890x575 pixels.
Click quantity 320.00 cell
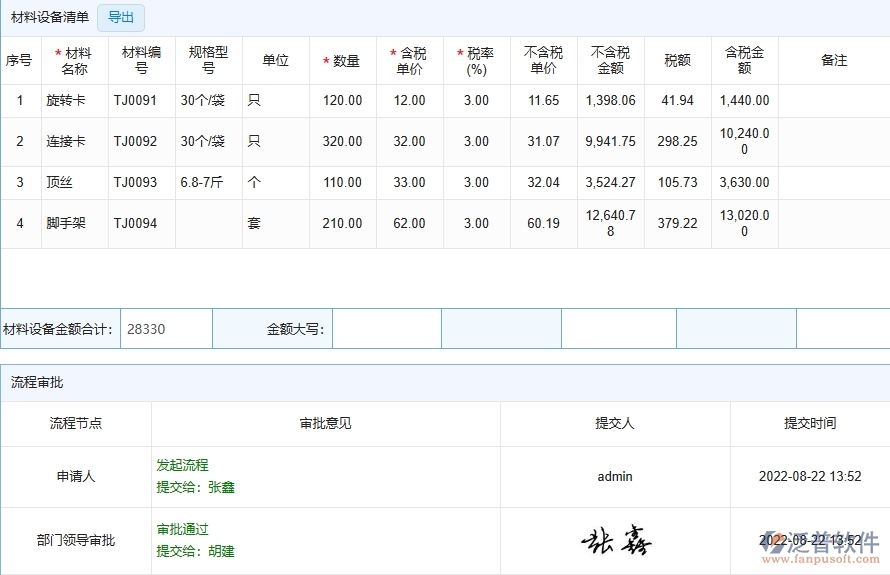[x=342, y=141]
